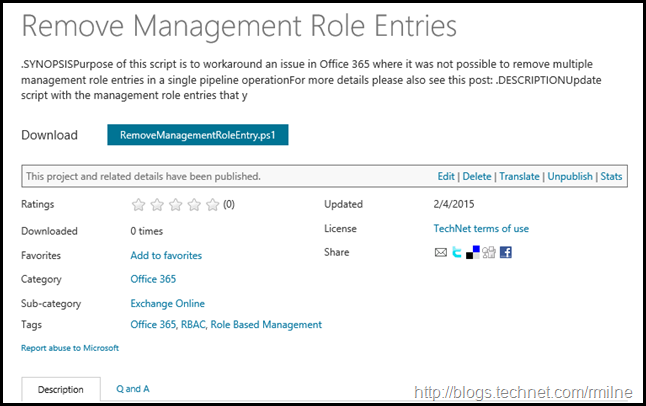
Task: Select the Remove Management Role Entries heading
Action: 239,26
